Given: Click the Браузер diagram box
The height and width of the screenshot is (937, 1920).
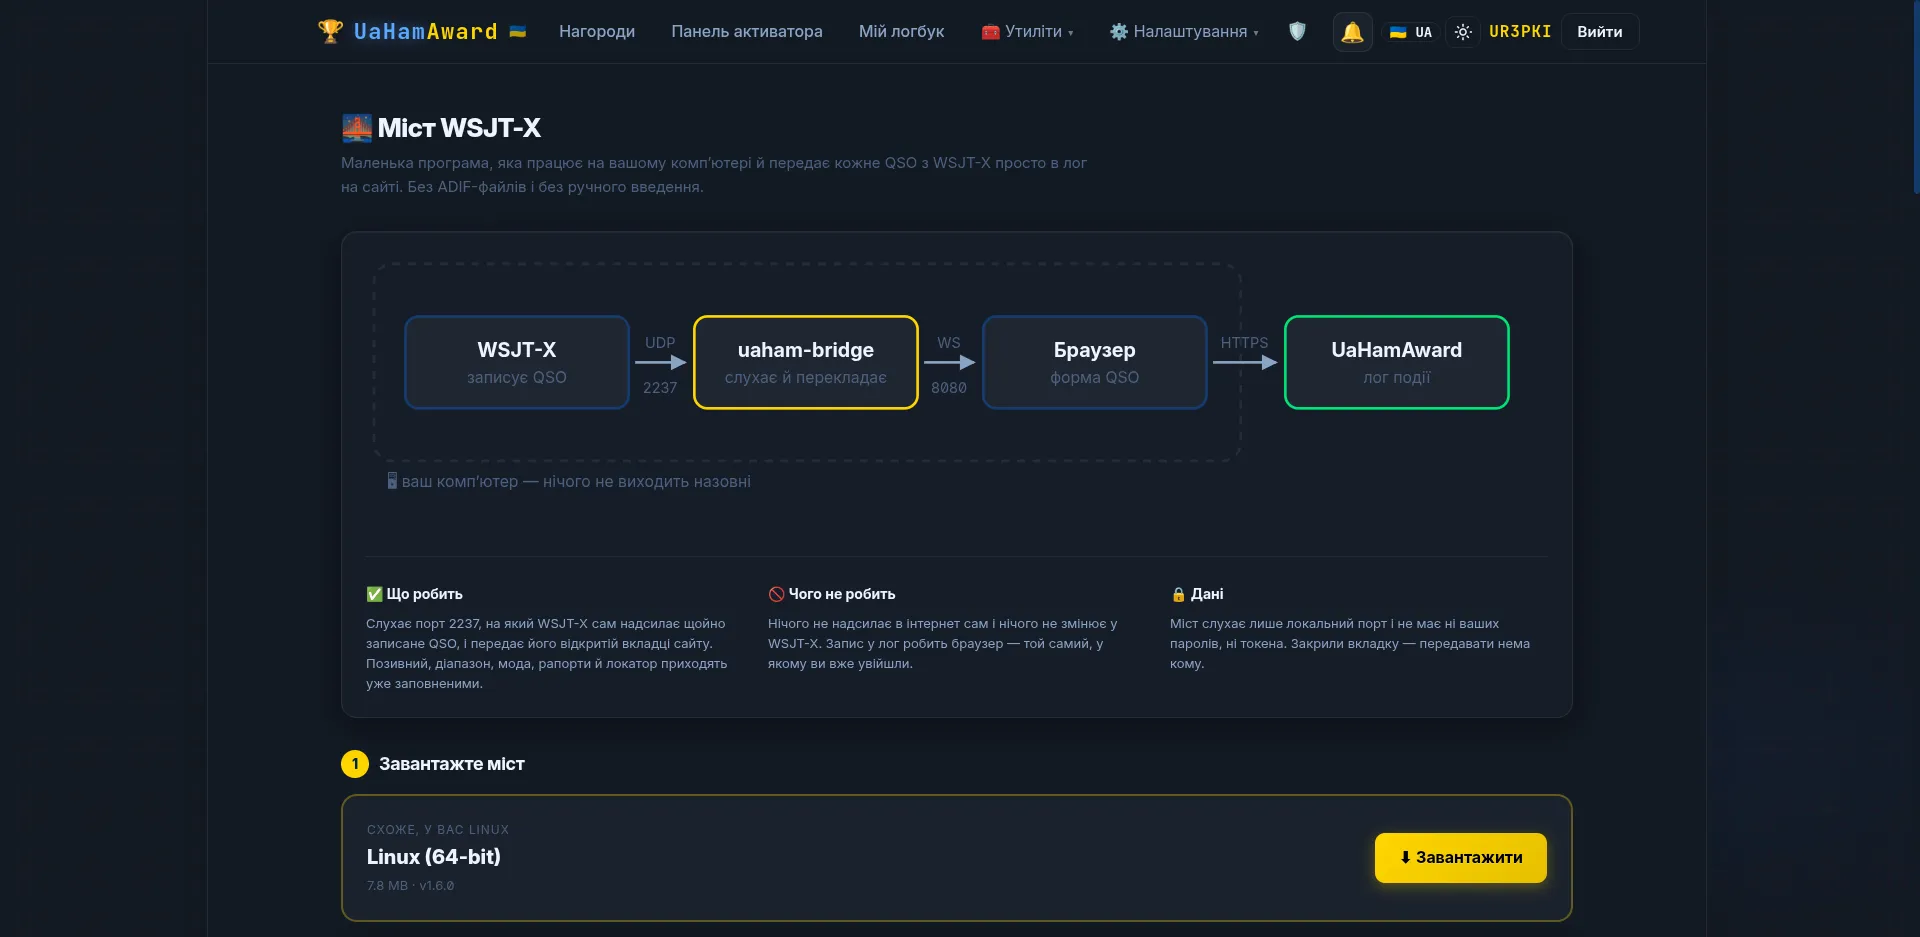Looking at the screenshot, I should (x=1095, y=362).
